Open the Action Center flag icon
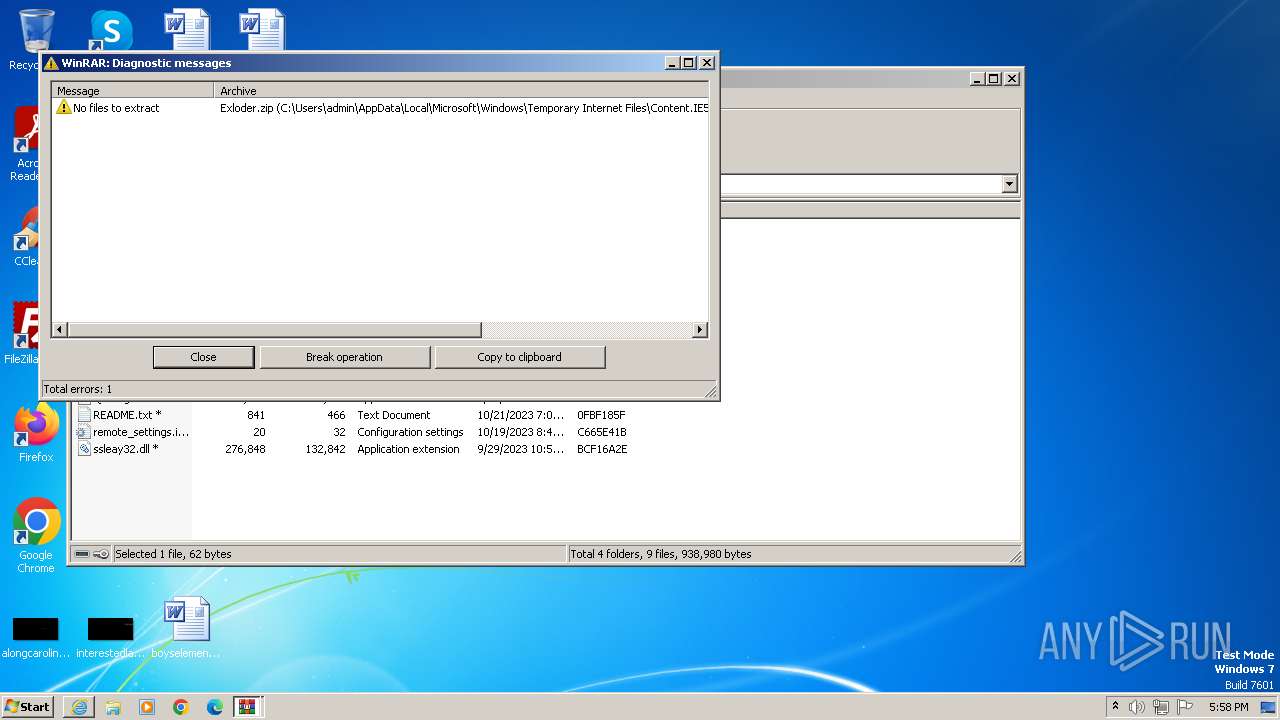 point(1185,707)
